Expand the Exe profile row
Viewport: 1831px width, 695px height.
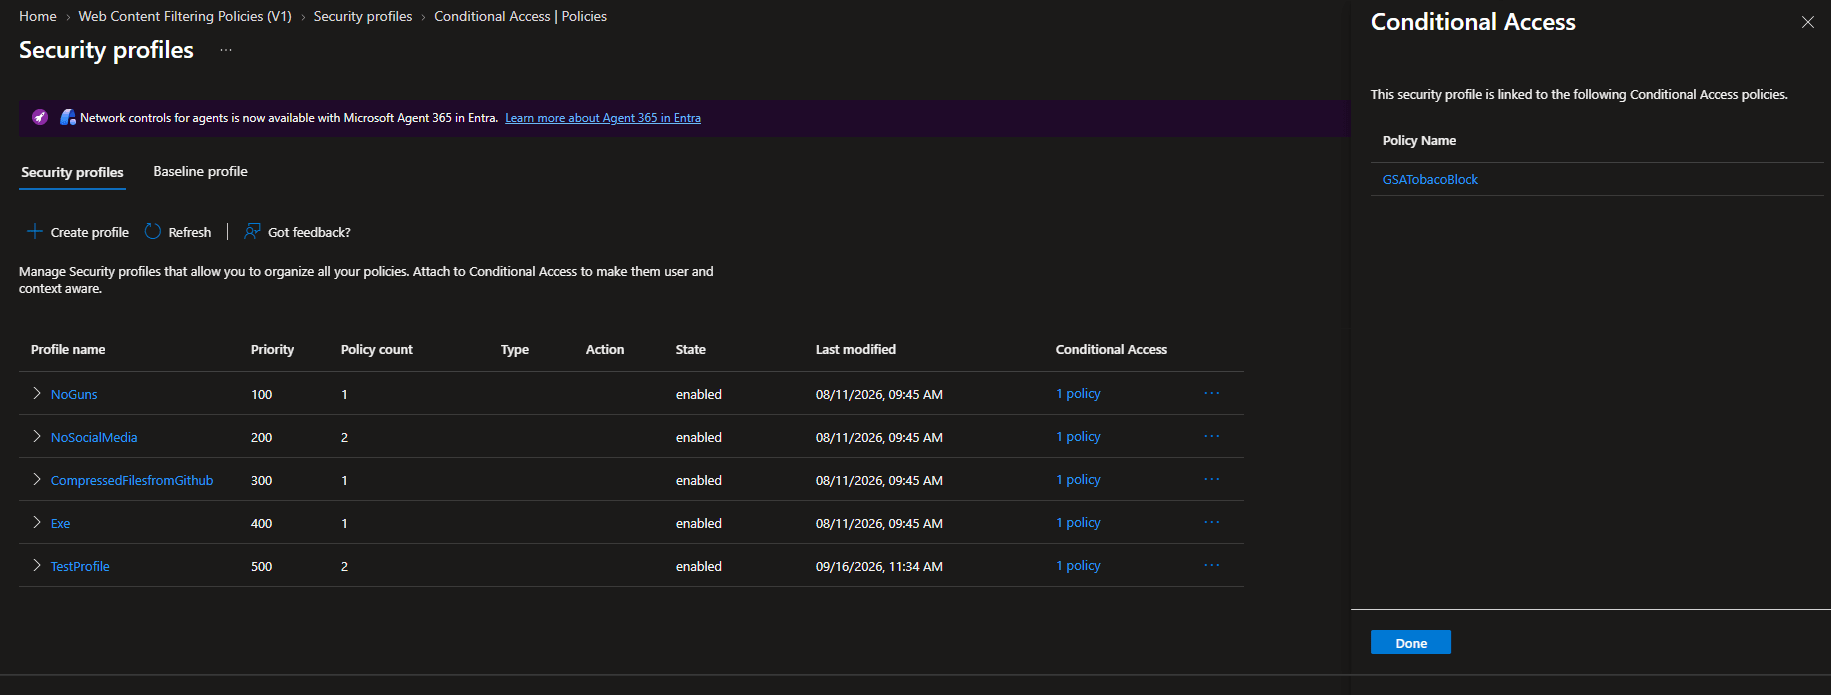(x=37, y=523)
